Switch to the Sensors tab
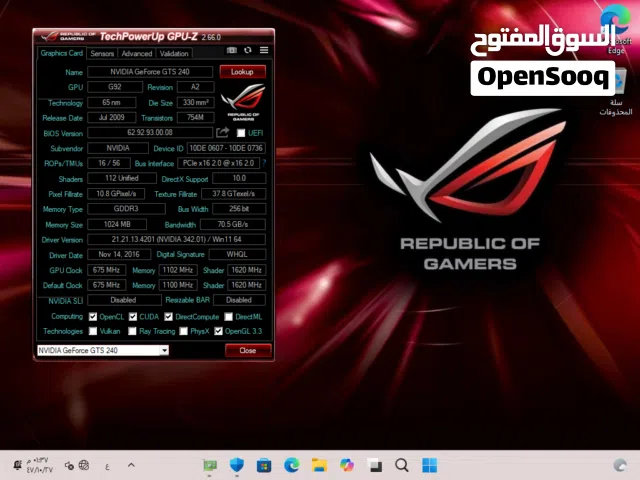 pyautogui.click(x=102, y=53)
